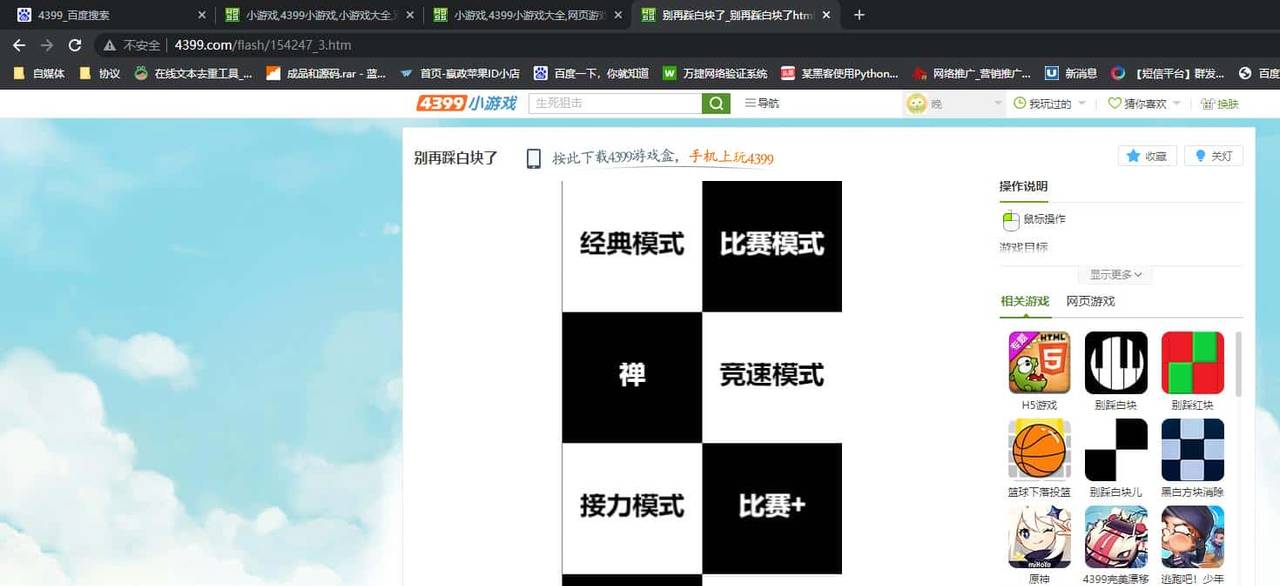Open the 原神 game icon

(1038, 535)
